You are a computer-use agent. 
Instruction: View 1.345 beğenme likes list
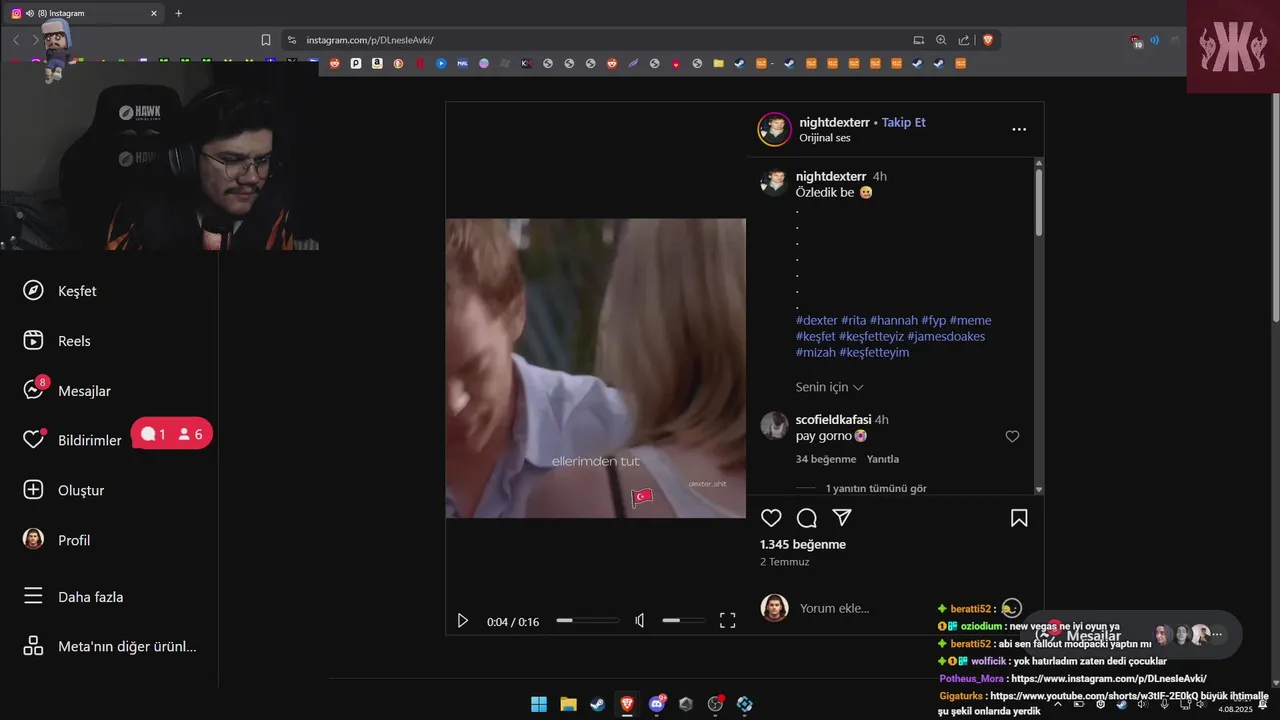tap(803, 544)
